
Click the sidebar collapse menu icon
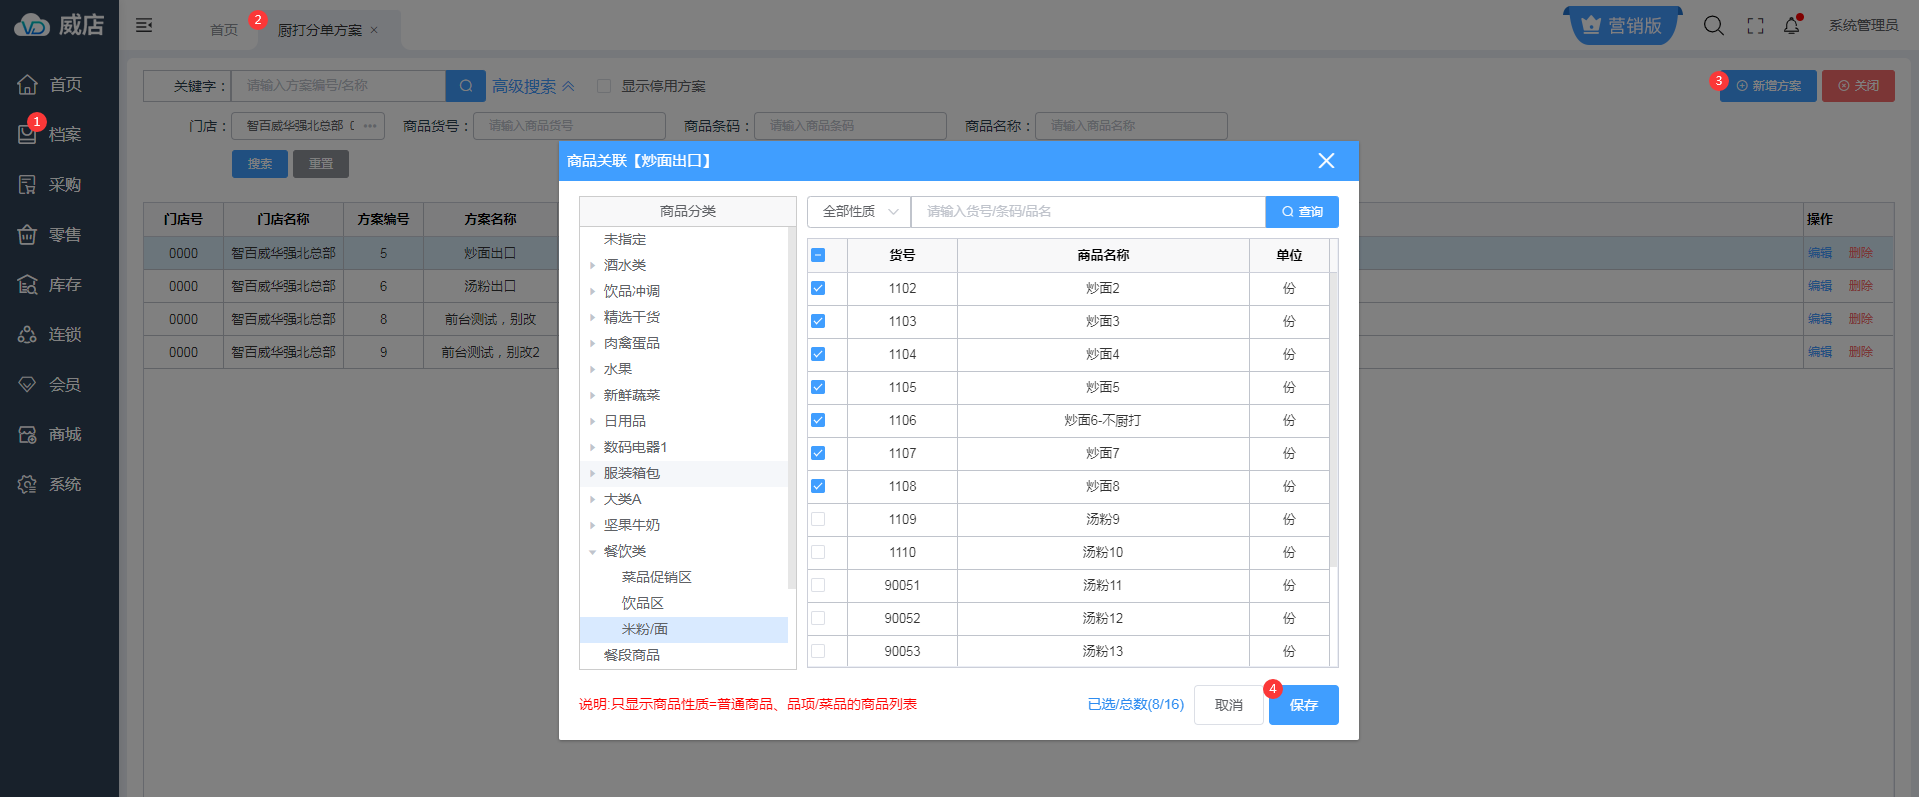(144, 25)
